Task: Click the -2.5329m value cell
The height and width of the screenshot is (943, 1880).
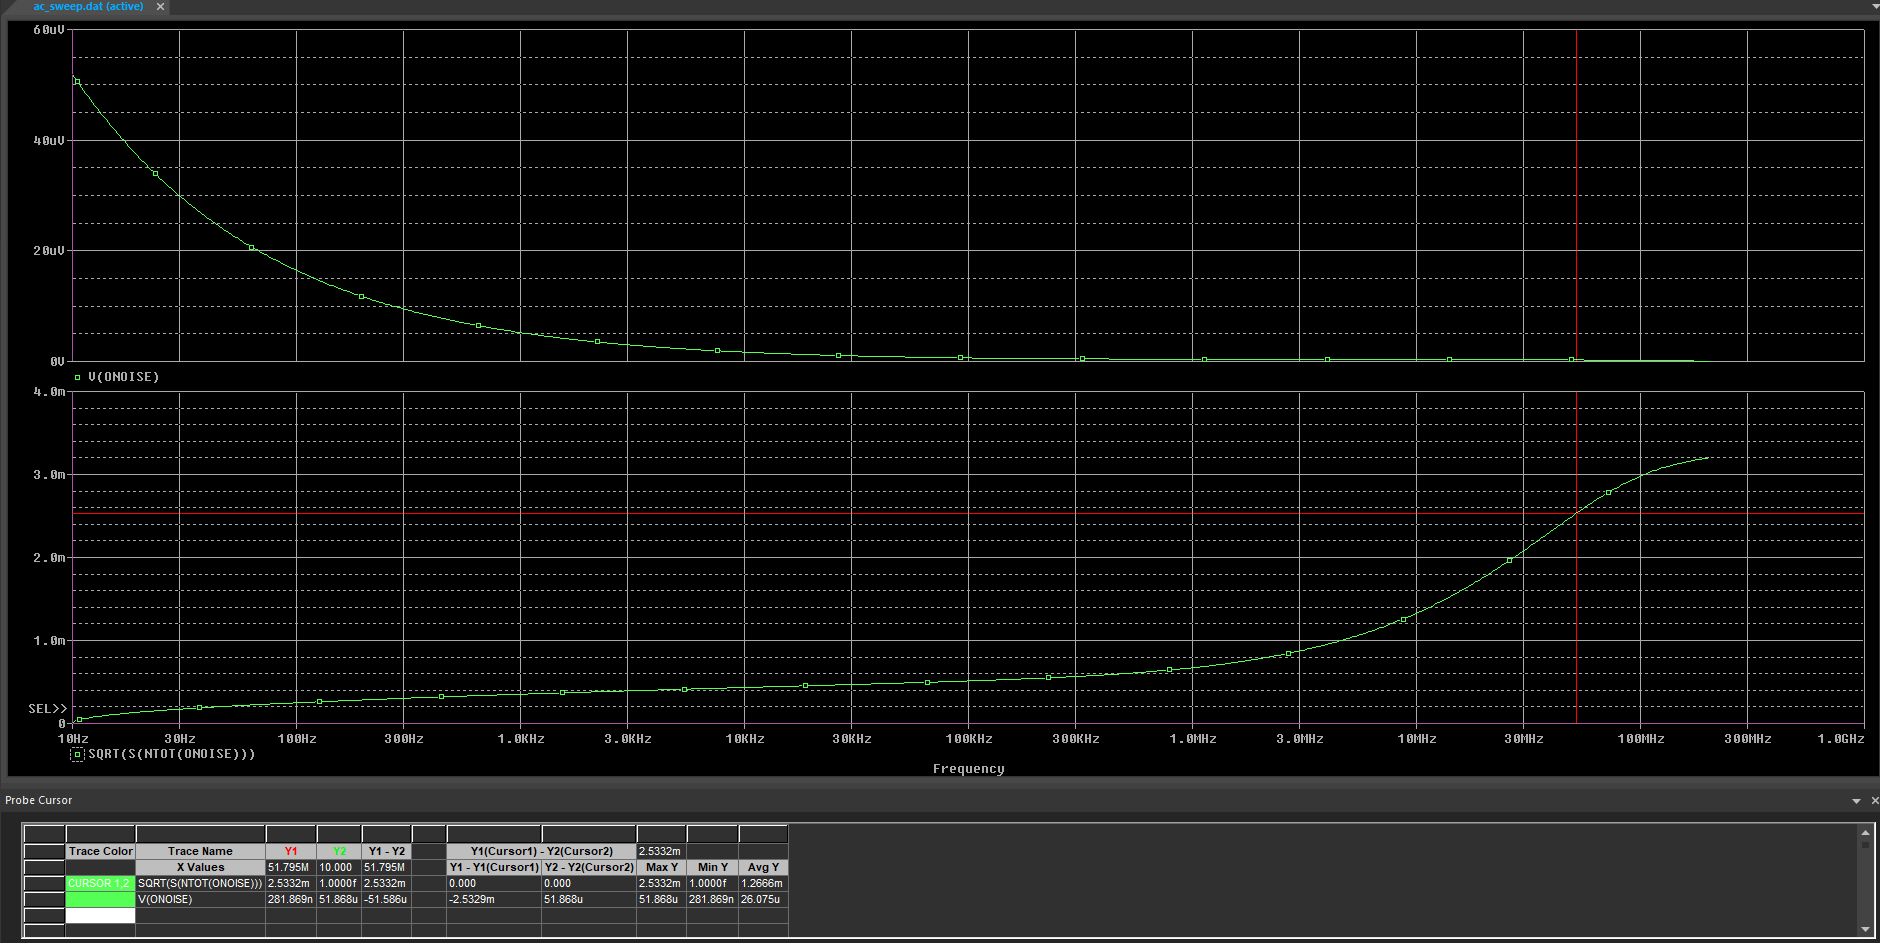Action: point(494,899)
